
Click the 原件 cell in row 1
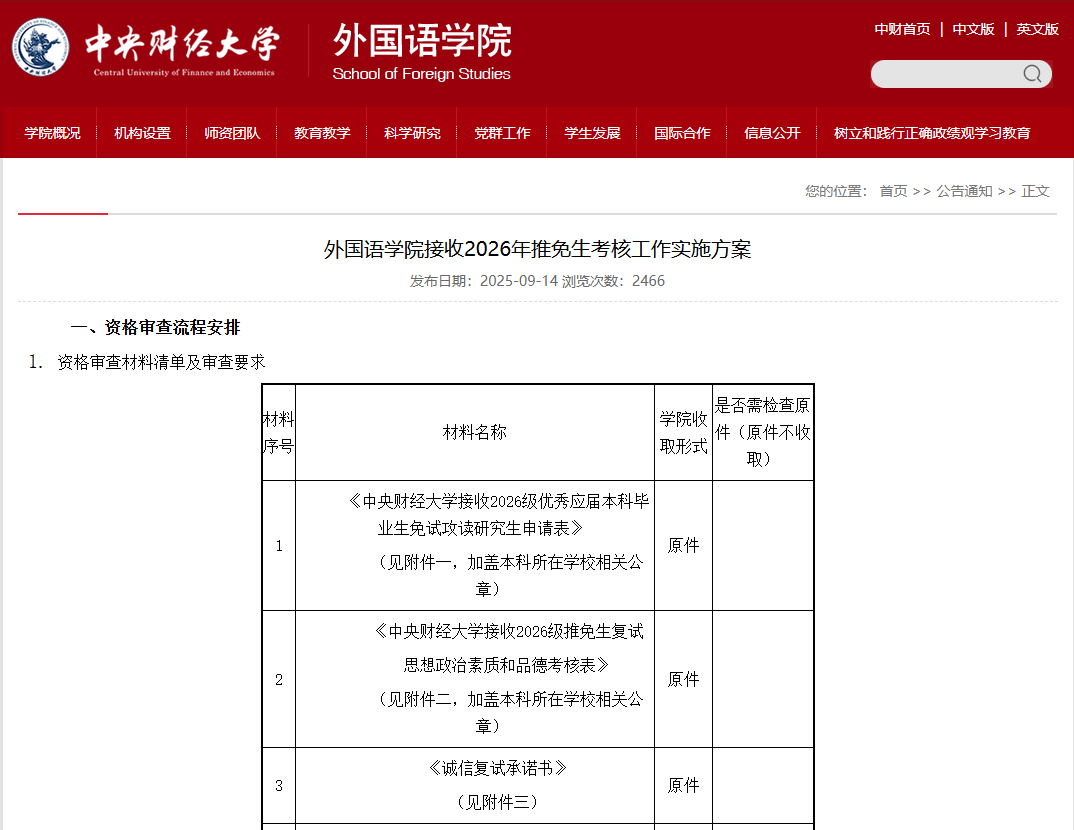(684, 545)
